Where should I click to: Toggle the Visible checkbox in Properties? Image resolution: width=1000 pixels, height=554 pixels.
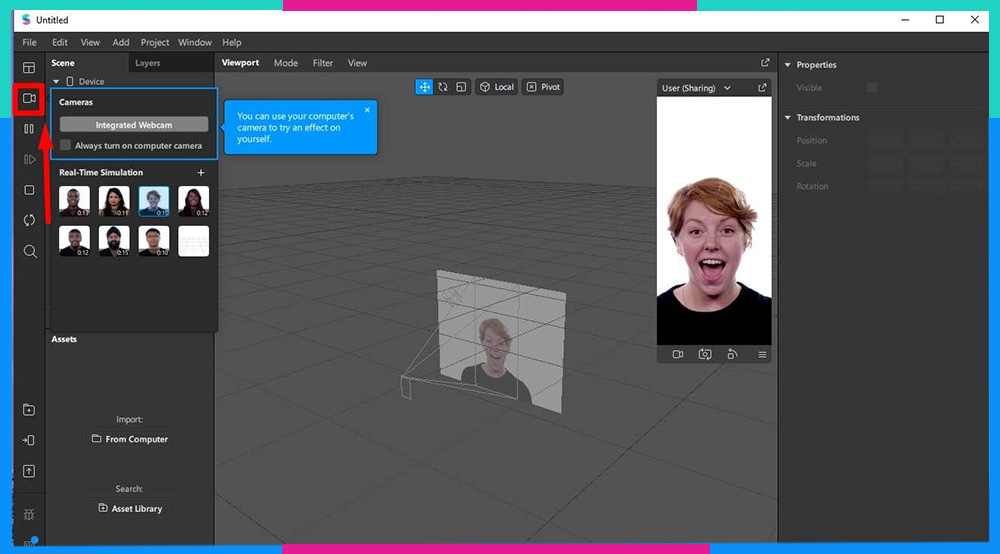[x=872, y=88]
